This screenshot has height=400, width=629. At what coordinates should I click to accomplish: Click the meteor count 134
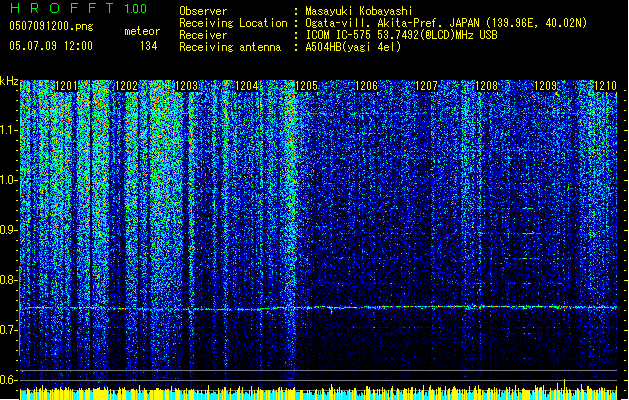coord(148,46)
